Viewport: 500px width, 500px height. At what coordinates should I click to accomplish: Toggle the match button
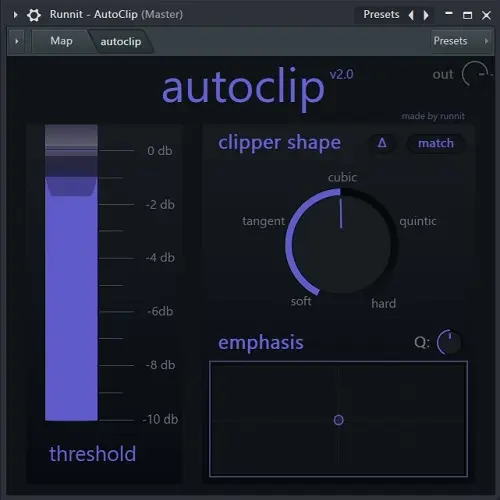pos(436,143)
